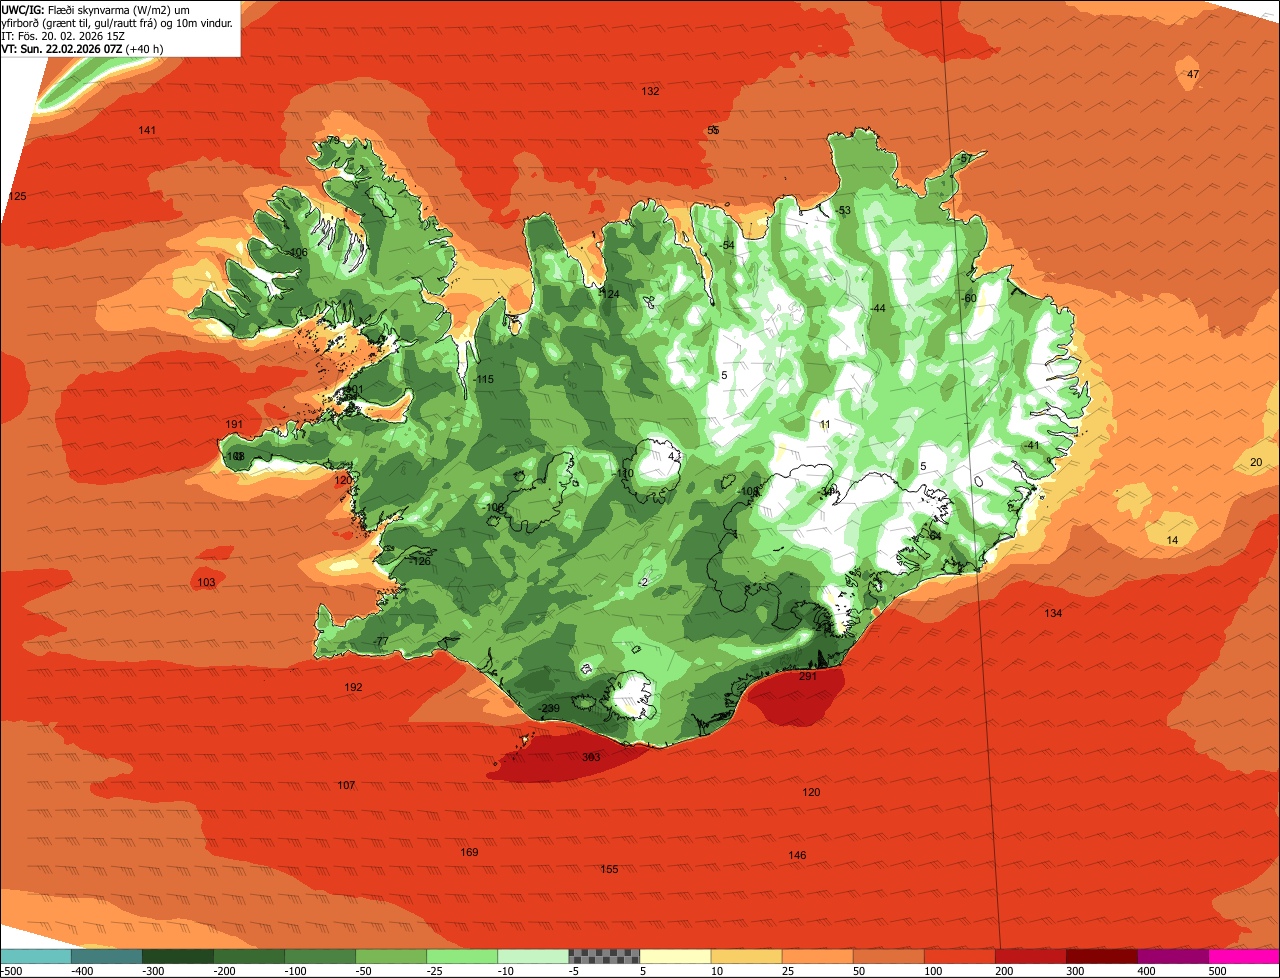Click the 103 flux value on the map

point(206,582)
